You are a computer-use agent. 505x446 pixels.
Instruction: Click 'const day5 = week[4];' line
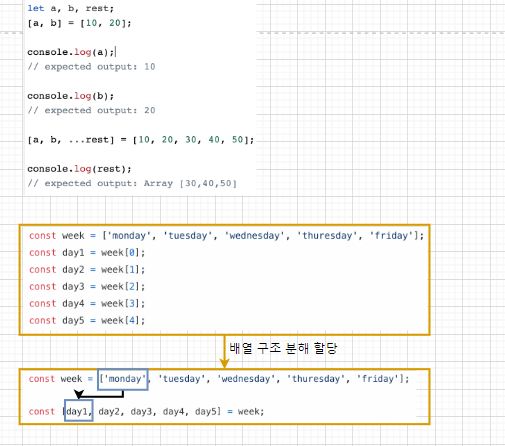[87, 321]
